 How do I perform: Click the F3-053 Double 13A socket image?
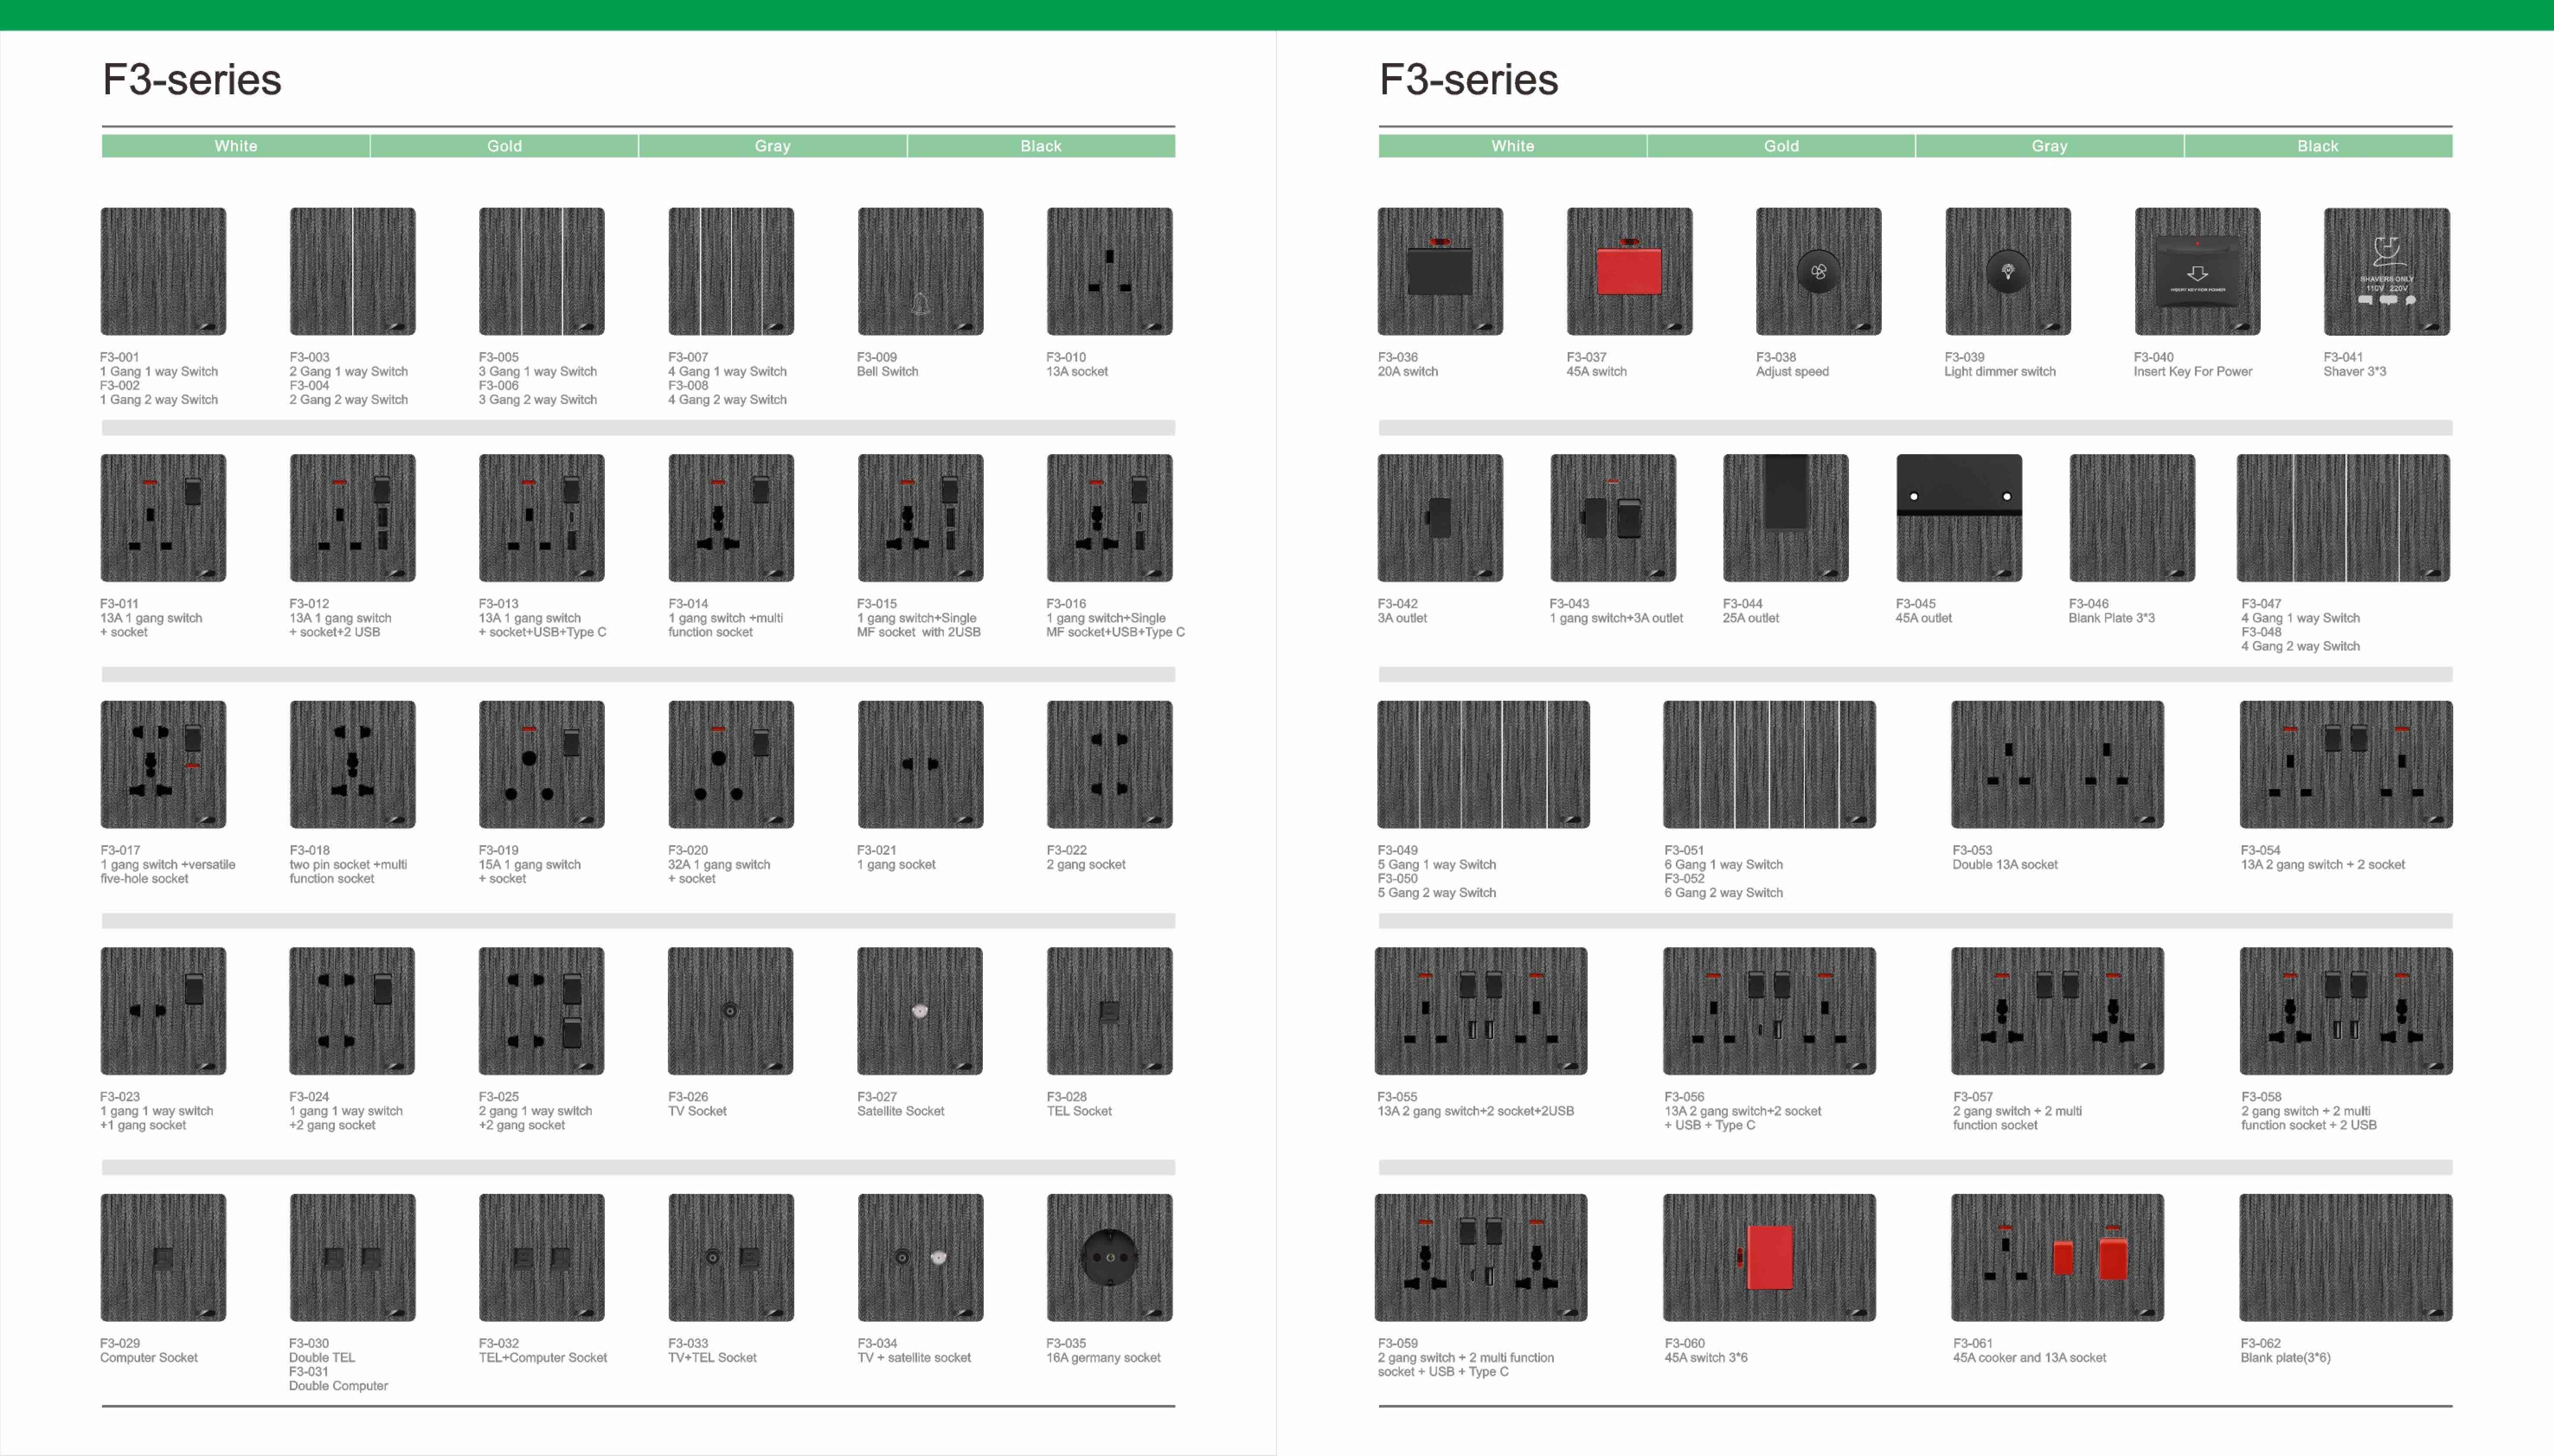[x=2057, y=764]
